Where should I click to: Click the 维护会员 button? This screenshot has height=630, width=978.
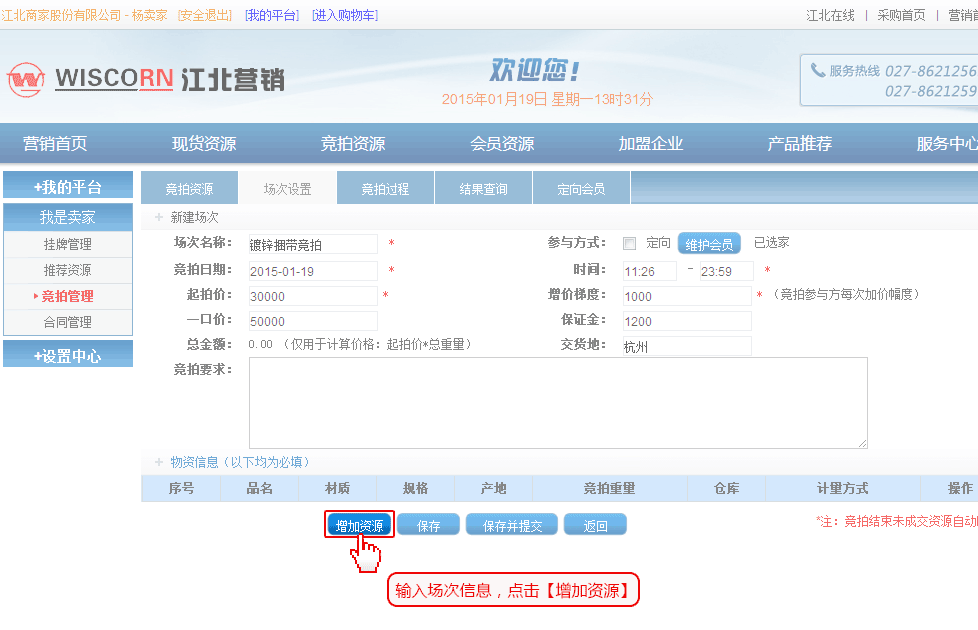tap(709, 244)
